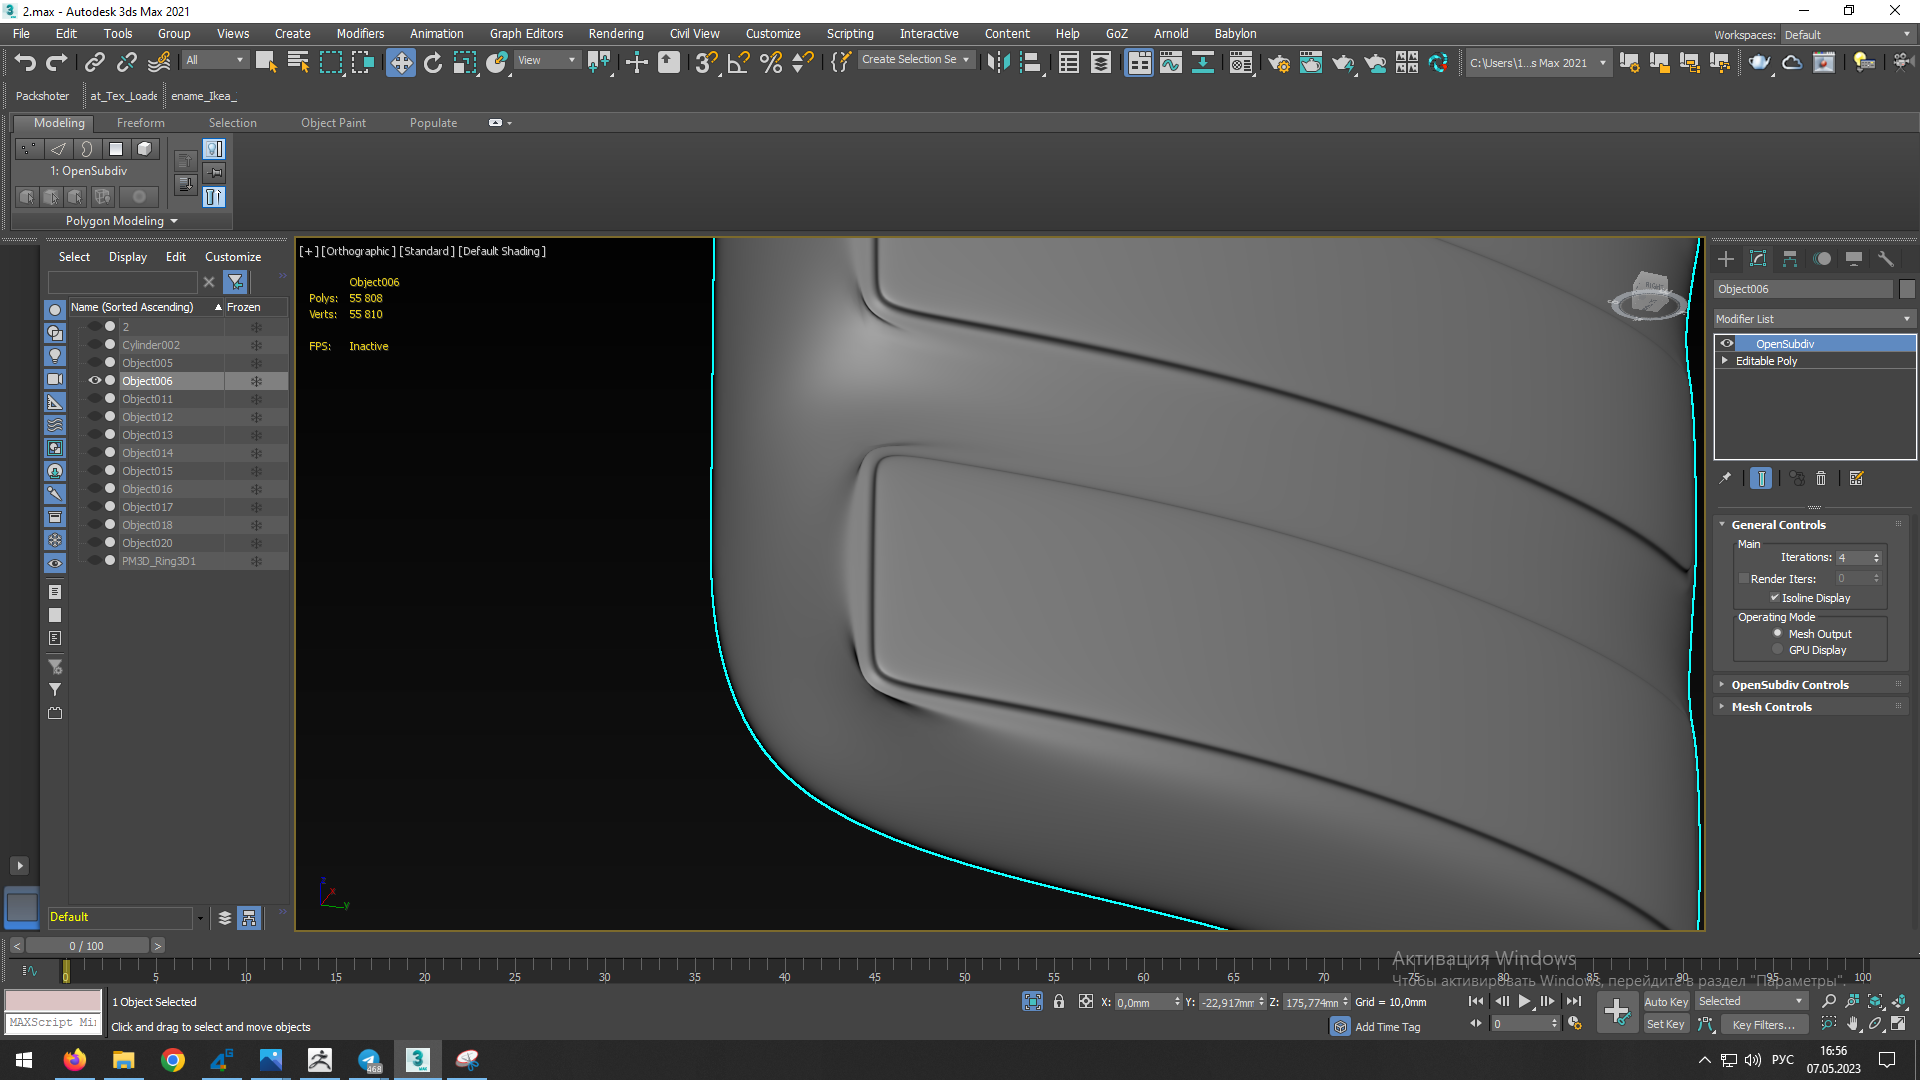The image size is (1920, 1080).
Task: Toggle the Isoline Display checkbox
Action: click(x=1775, y=598)
